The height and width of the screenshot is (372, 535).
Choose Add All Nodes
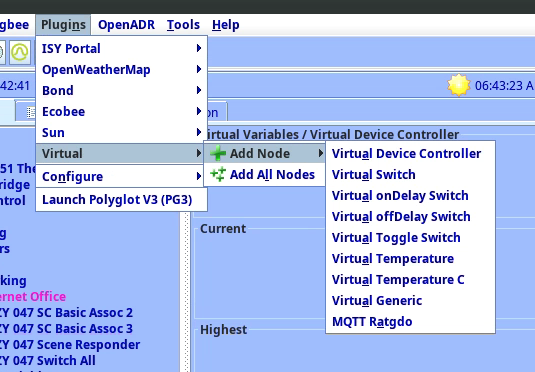(264, 174)
